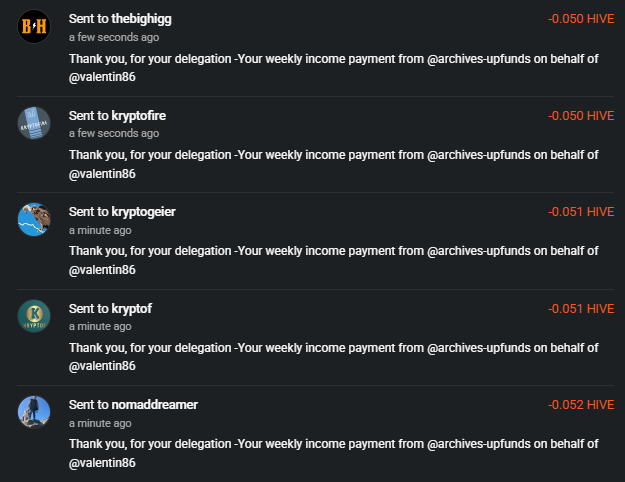Click kryptof's K coin avatar

point(34,316)
